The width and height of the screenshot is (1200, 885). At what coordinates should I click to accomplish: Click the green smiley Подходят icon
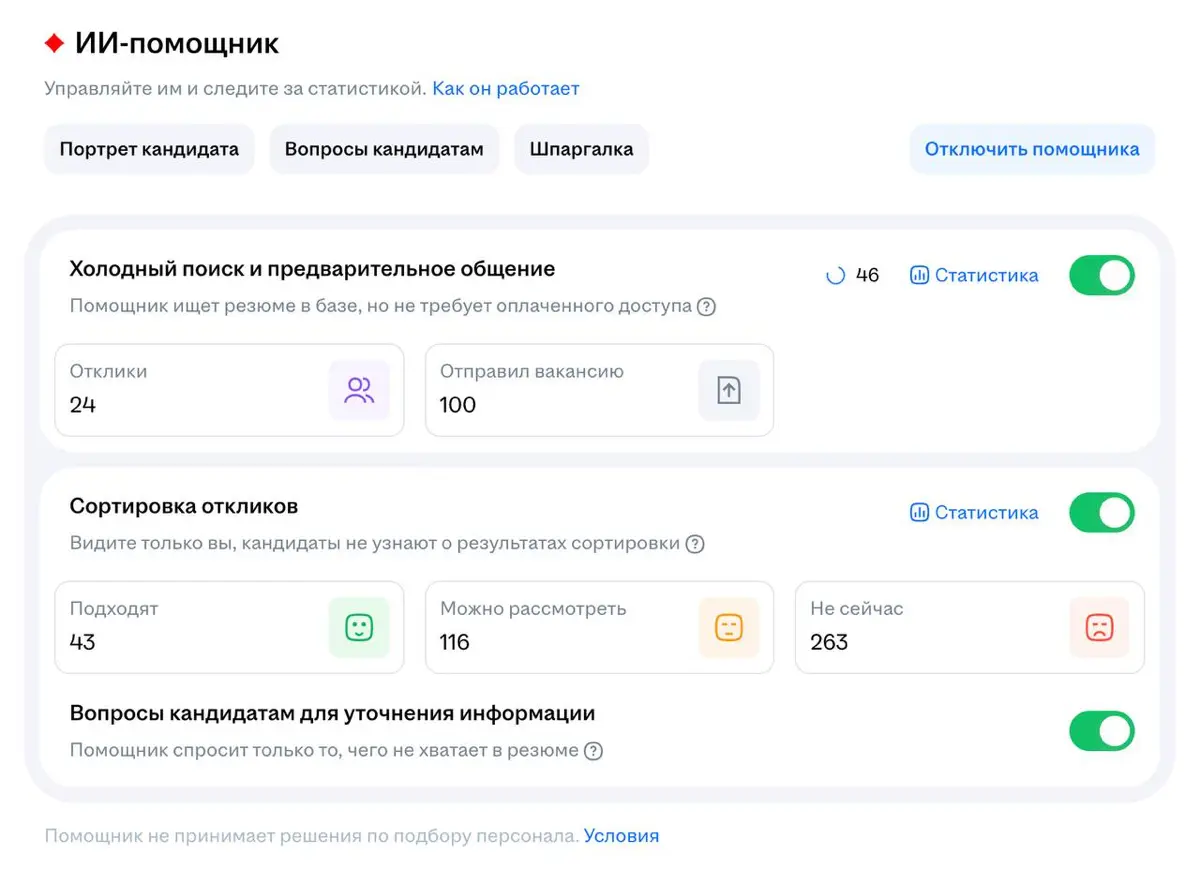[359, 628]
